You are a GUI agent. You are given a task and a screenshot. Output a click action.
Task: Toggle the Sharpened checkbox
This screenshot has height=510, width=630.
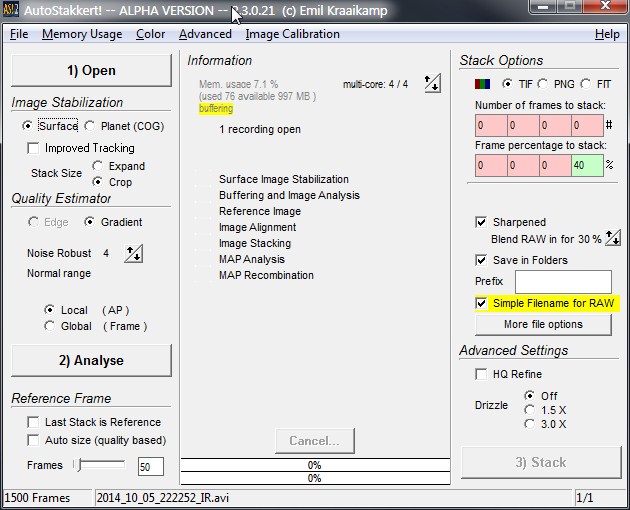coord(482,222)
